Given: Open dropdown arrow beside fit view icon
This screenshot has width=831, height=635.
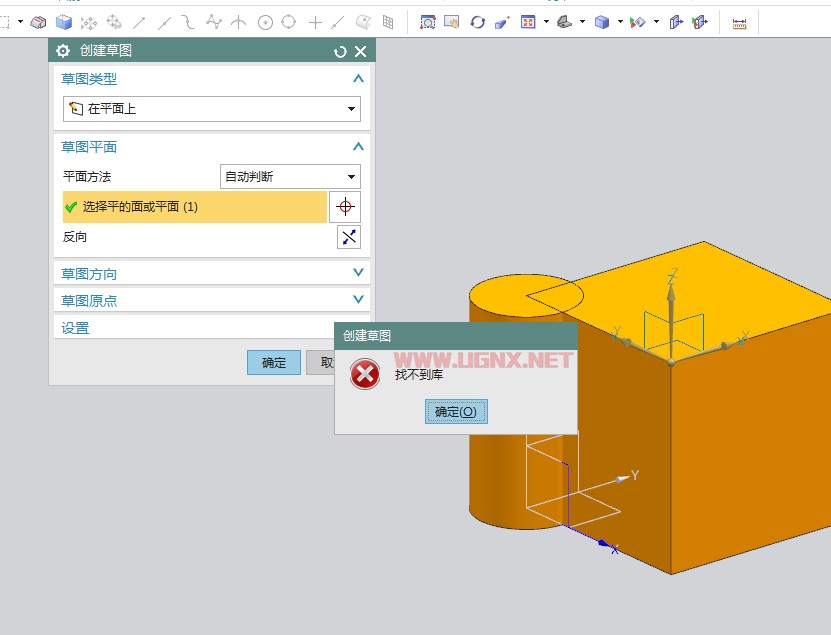Looking at the screenshot, I should coord(546,22).
